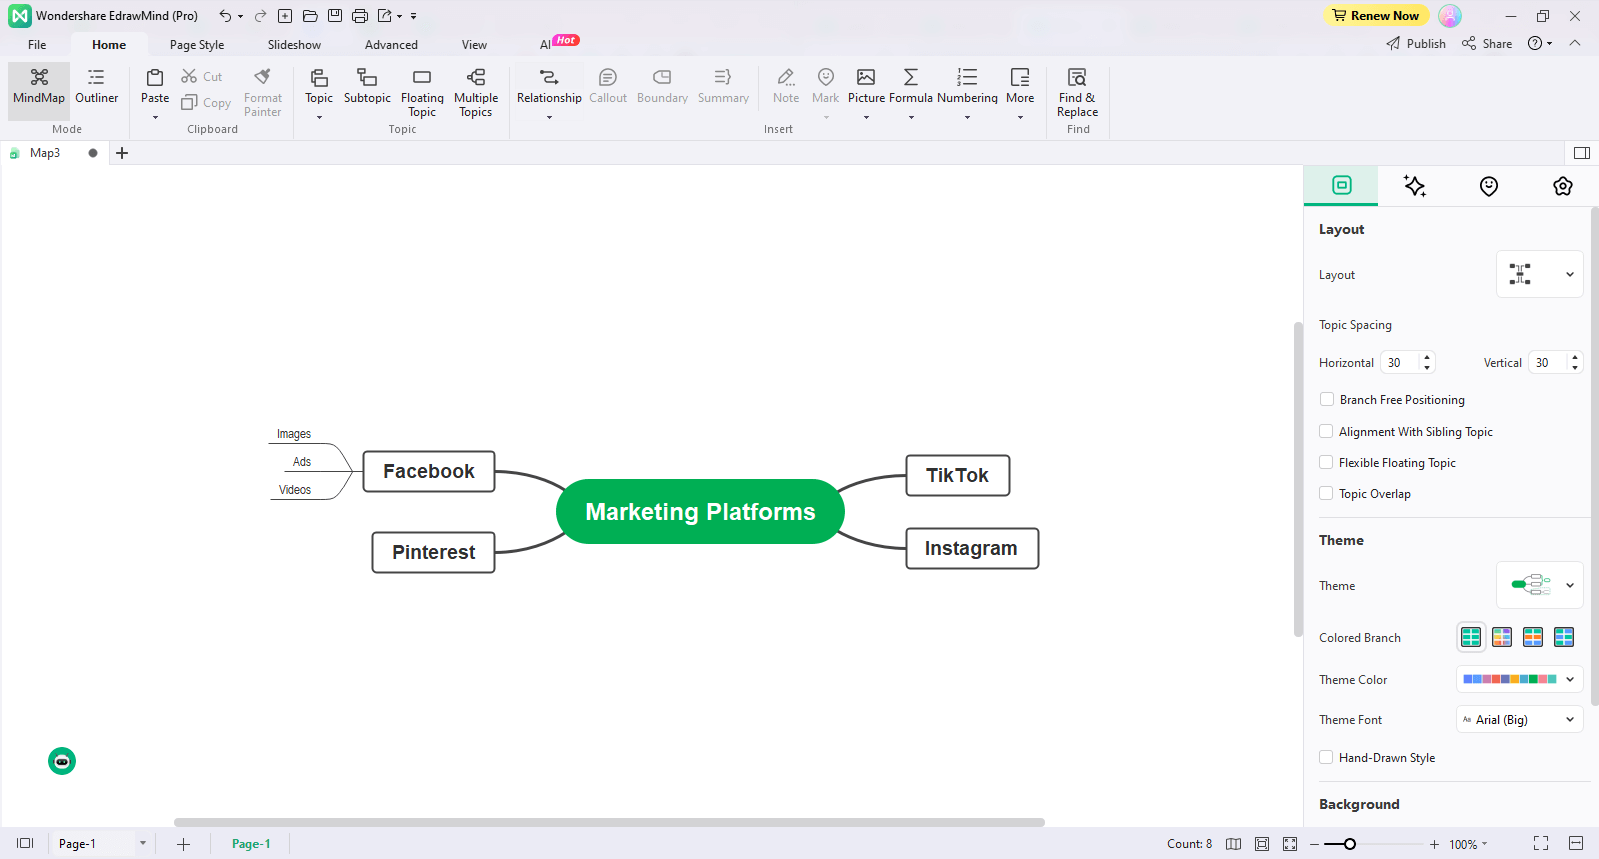Screen dimensions: 1599x859
Task: Increase Vertical topic spacing
Action: [x=1575, y=357]
